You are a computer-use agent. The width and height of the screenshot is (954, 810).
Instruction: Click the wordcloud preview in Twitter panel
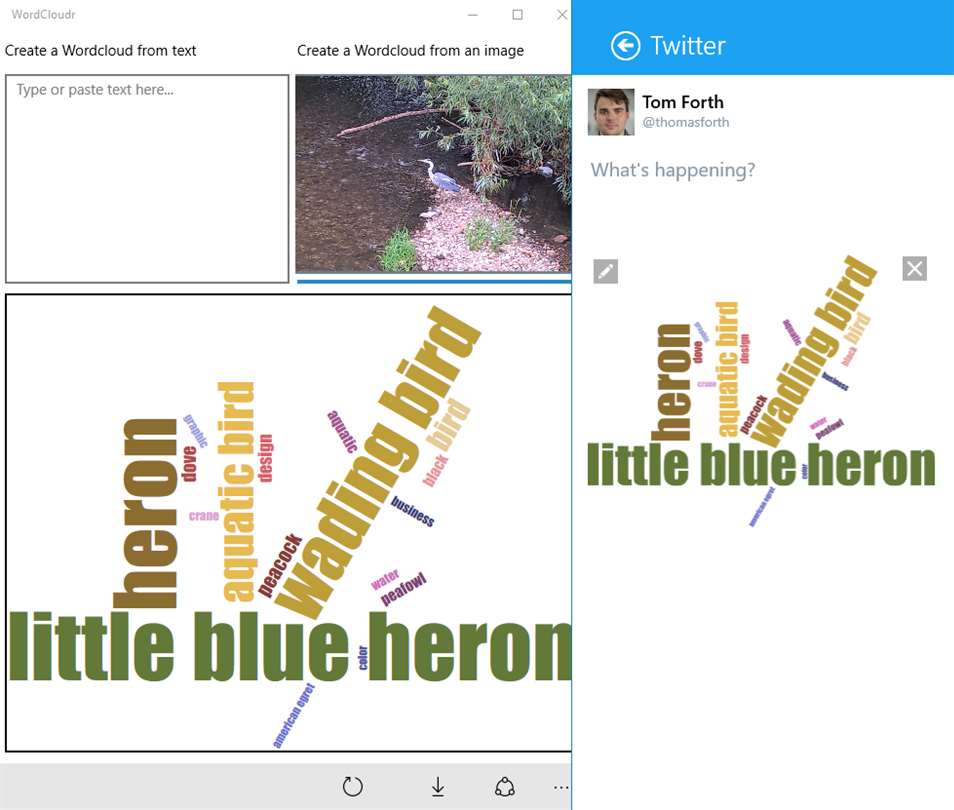(761, 391)
